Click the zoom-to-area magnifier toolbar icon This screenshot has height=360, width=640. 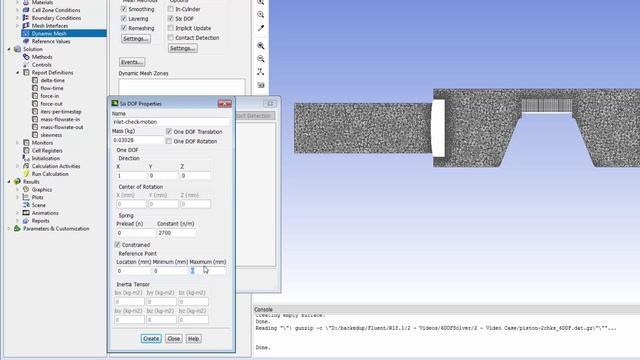click(x=260, y=46)
